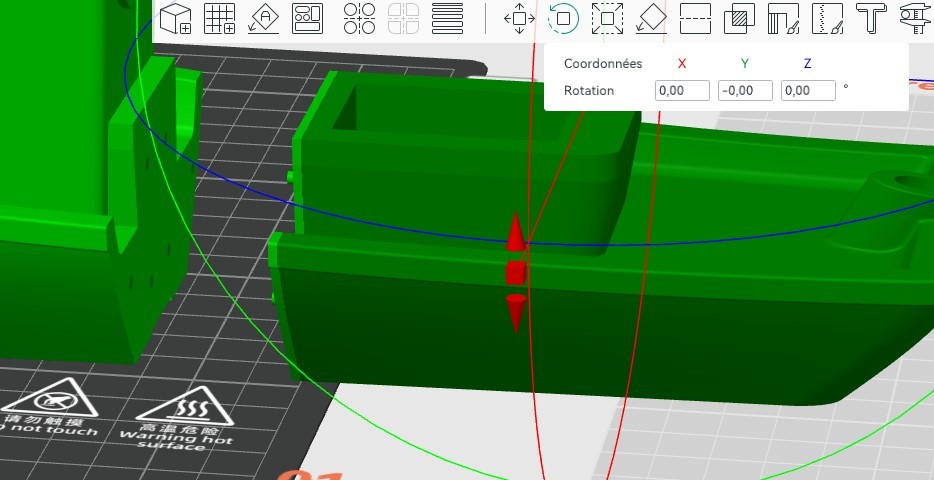The height and width of the screenshot is (480, 934).
Task: Split model to objects
Action: 359,18
